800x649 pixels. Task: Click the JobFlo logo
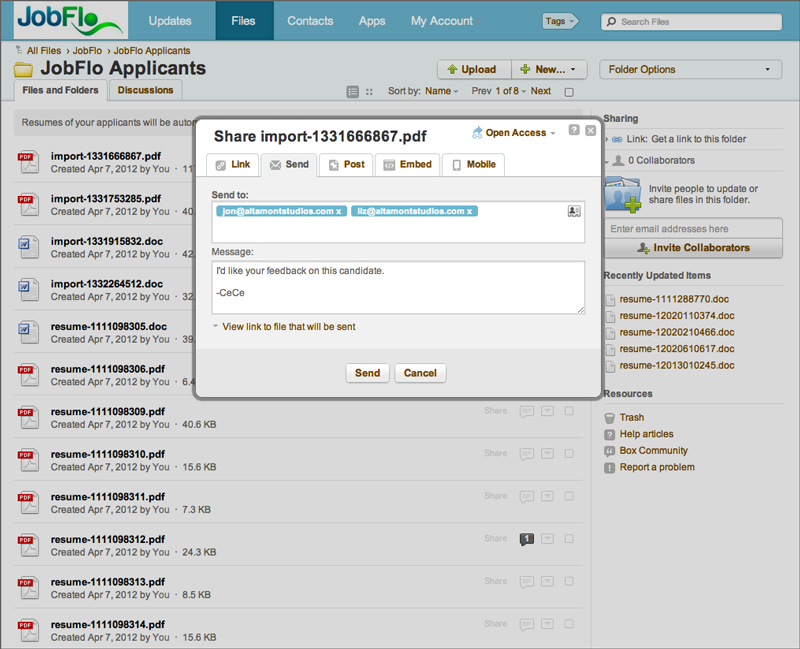tap(71, 20)
